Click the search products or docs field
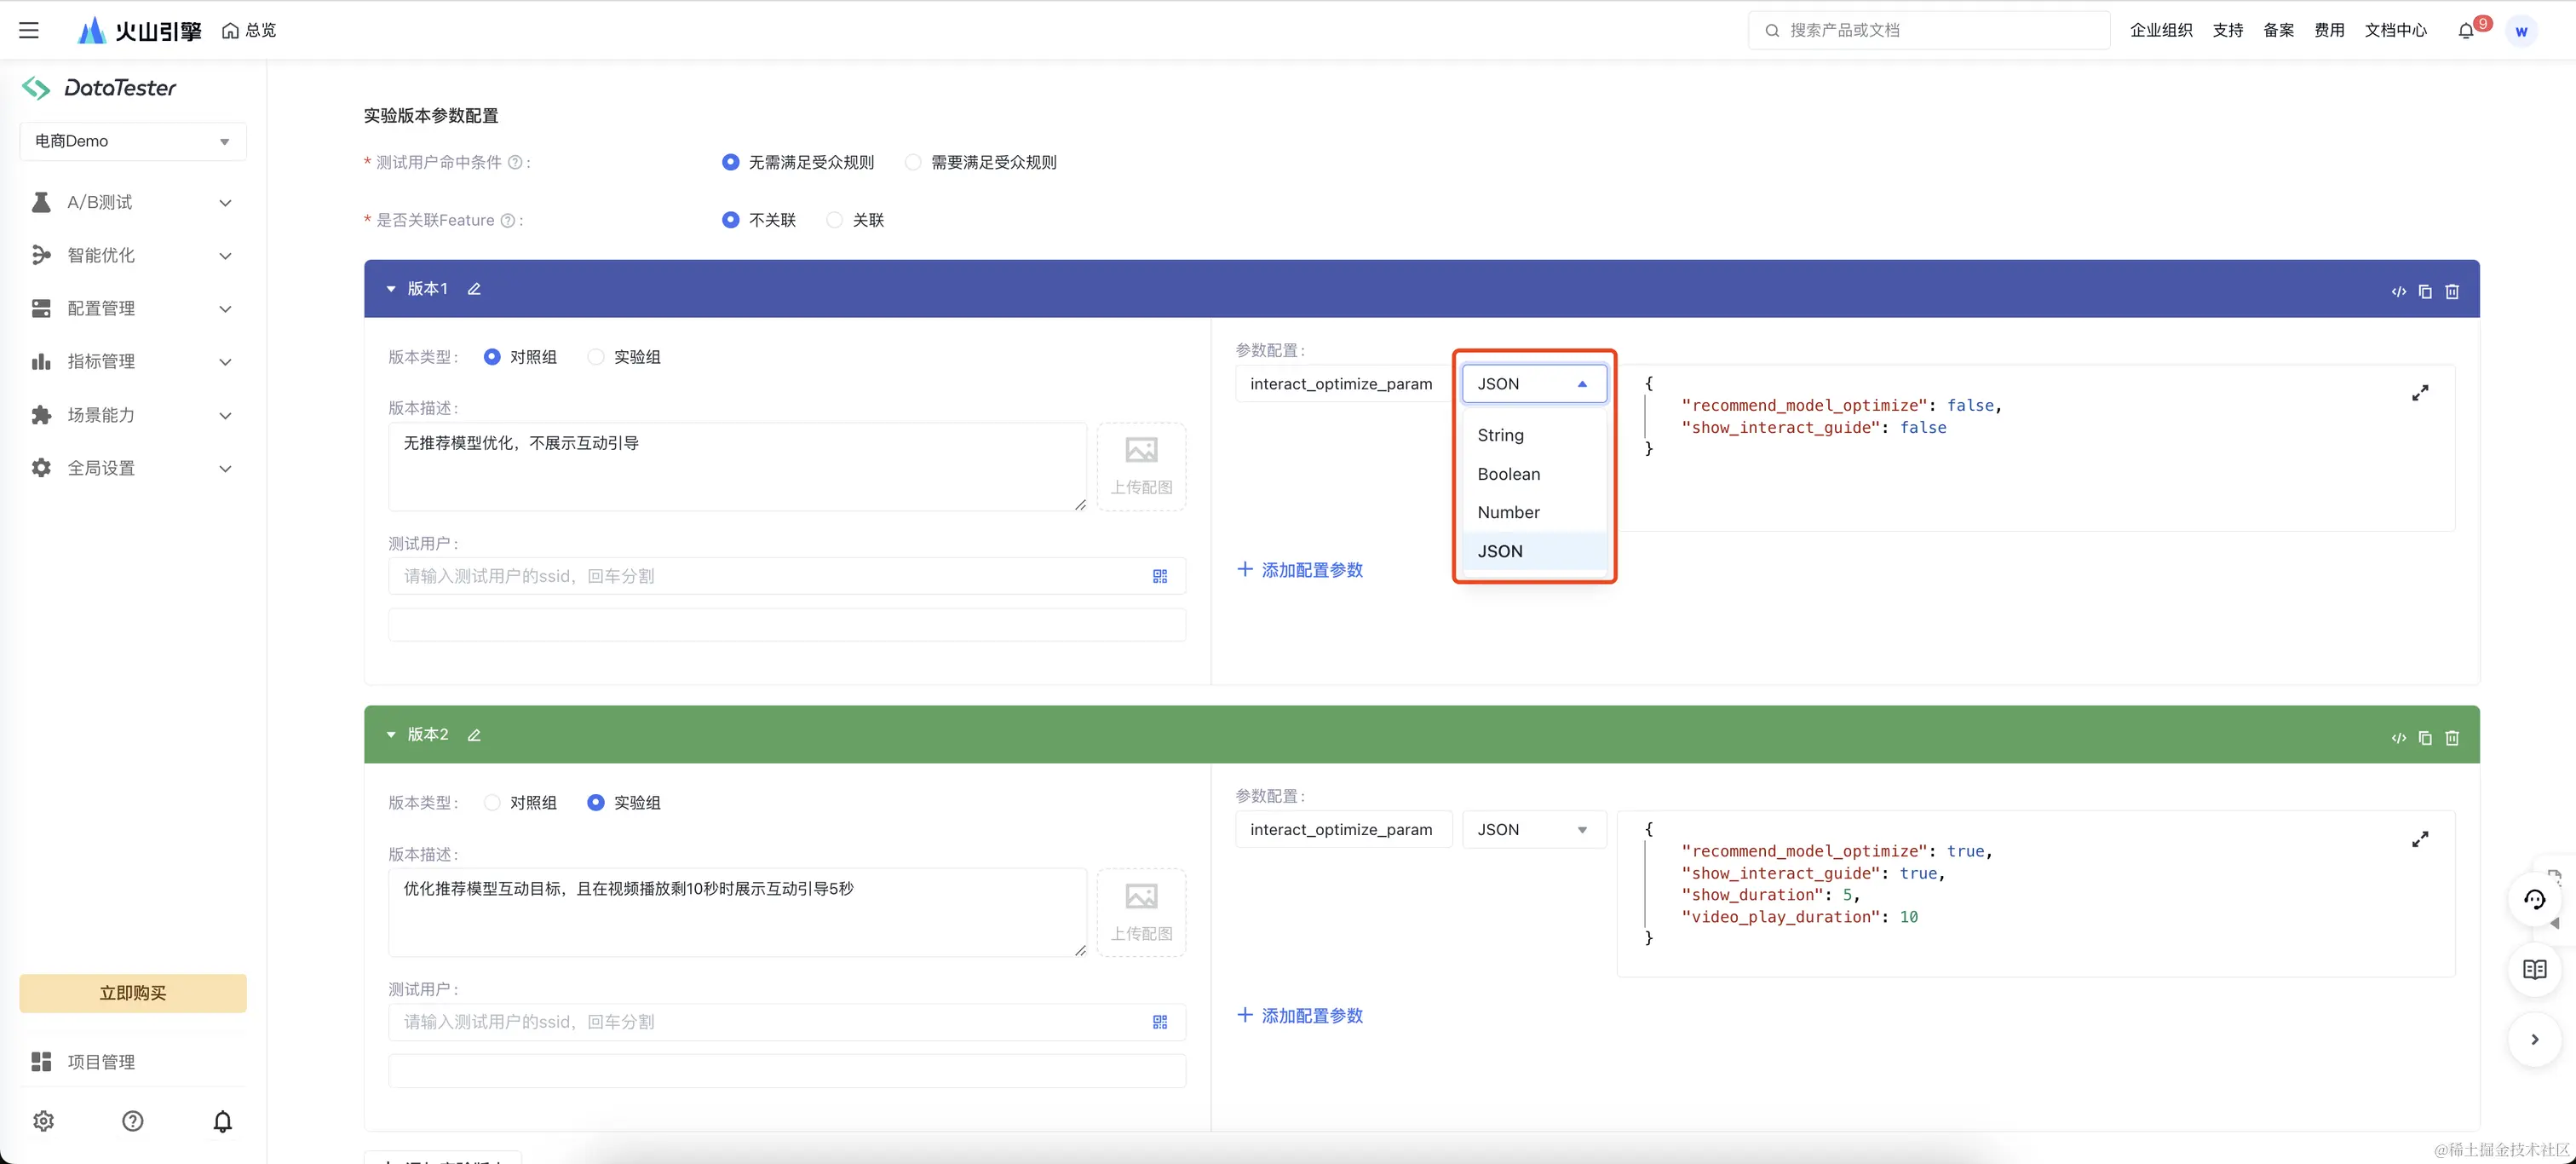 [1930, 30]
